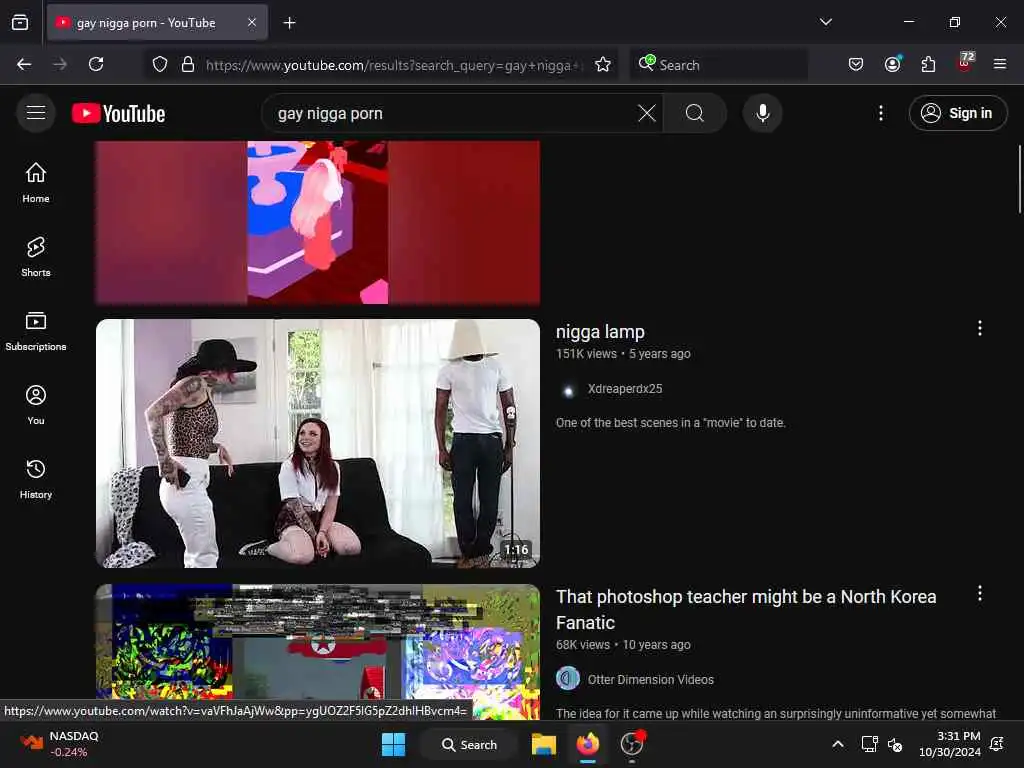This screenshot has height=768, width=1024.
Task: Switch to Firefox in the taskbar
Action: coord(588,744)
